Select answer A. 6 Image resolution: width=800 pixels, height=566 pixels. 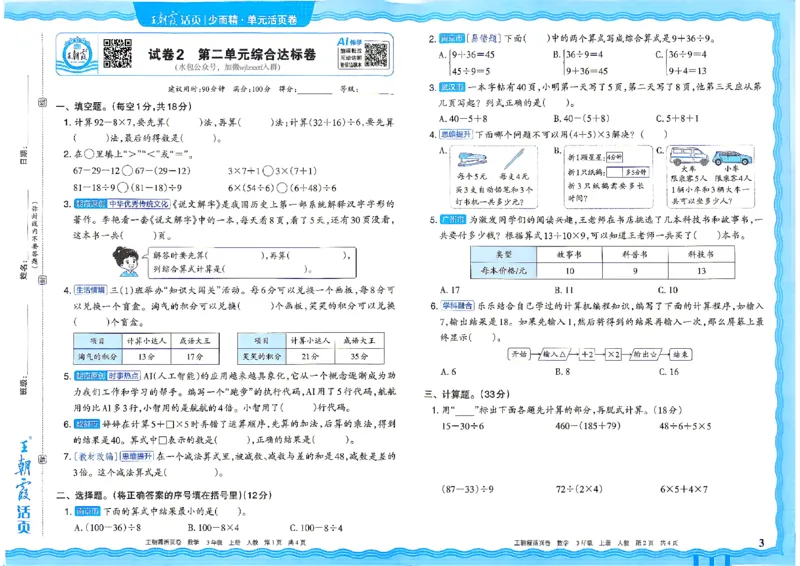coord(448,372)
